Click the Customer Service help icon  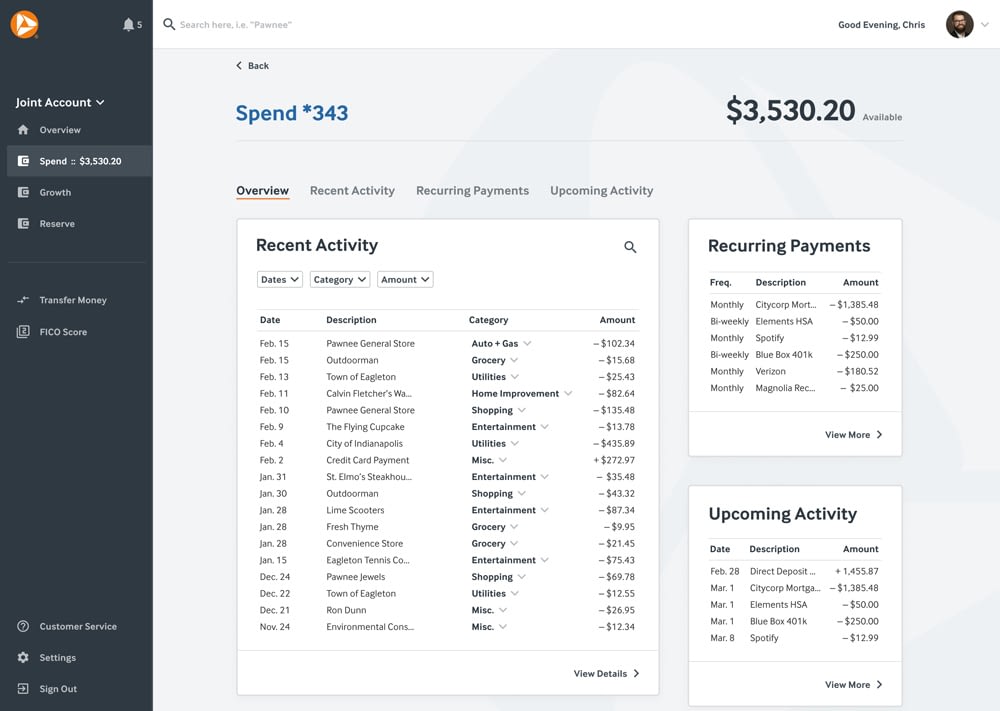23,626
